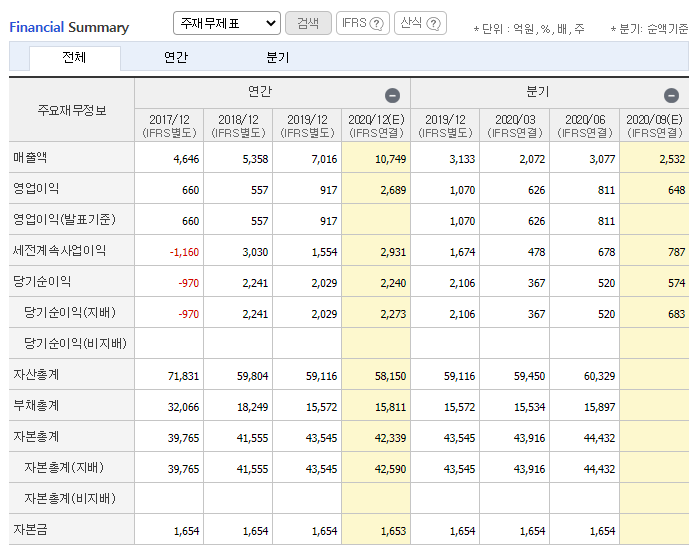Screen dimensions: 695x545
Task: Select the 당기순이익 row label
Action: (42, 281)
